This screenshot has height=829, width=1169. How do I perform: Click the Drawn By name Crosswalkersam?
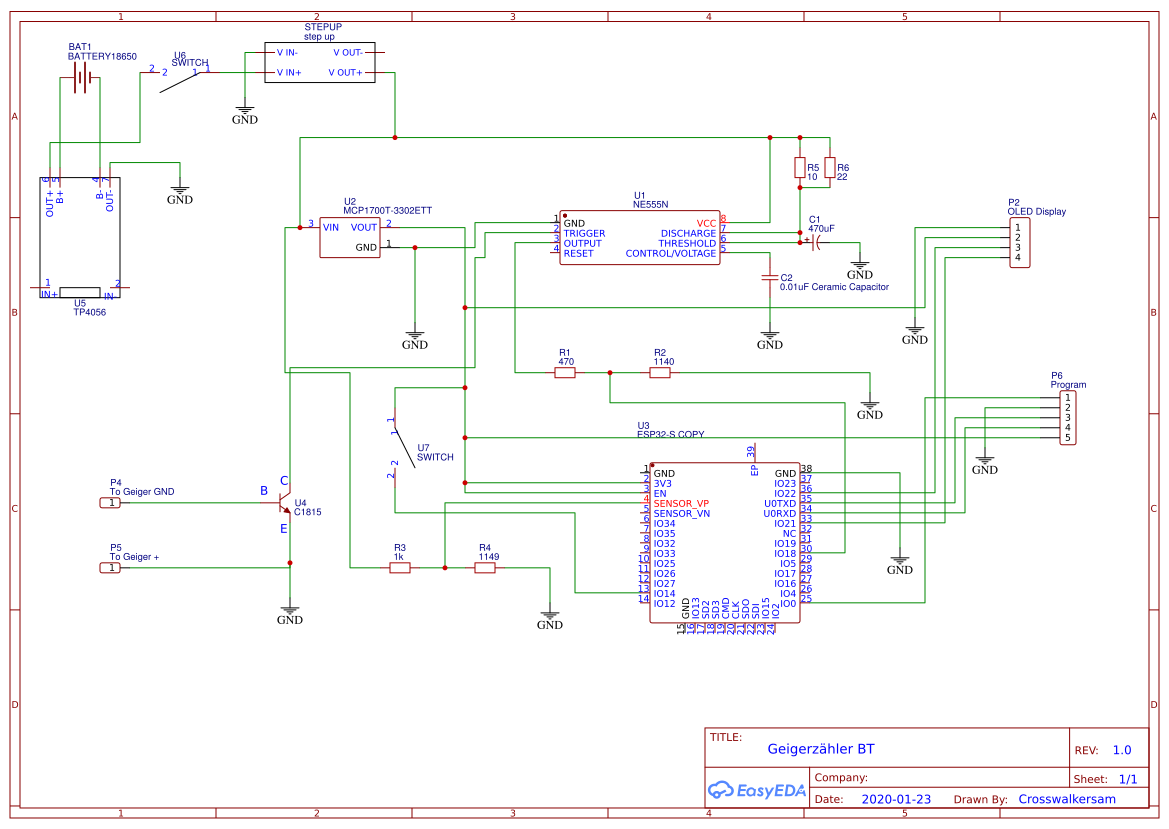click(x=1067, y=798)
